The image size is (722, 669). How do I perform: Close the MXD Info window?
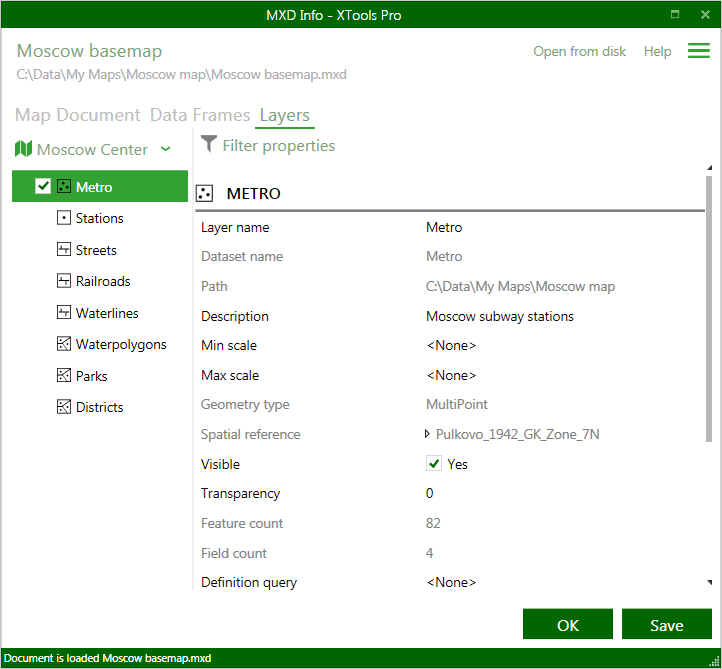pyautogui.click(x=705, y=14)
